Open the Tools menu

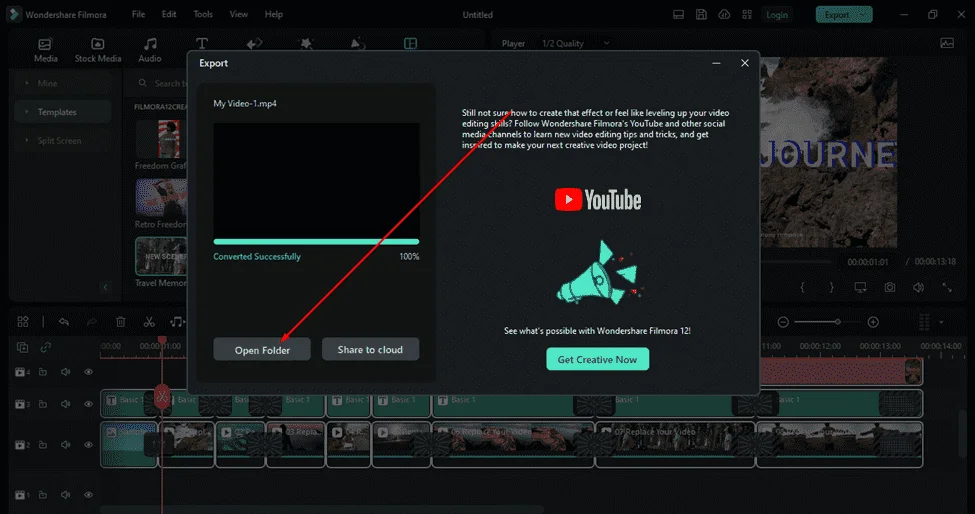point(203,14)
